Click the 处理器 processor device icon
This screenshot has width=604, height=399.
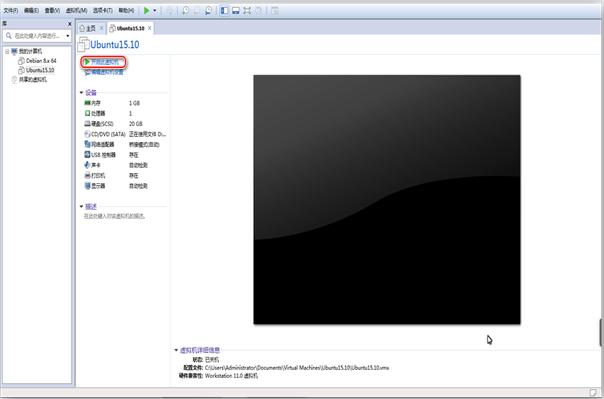87,113
